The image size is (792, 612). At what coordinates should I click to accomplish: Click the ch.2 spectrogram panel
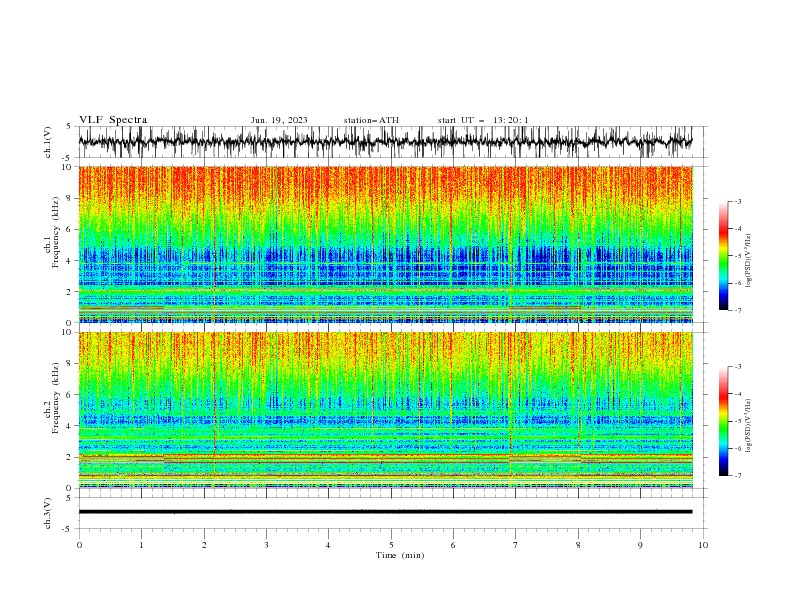coord(385,410)
